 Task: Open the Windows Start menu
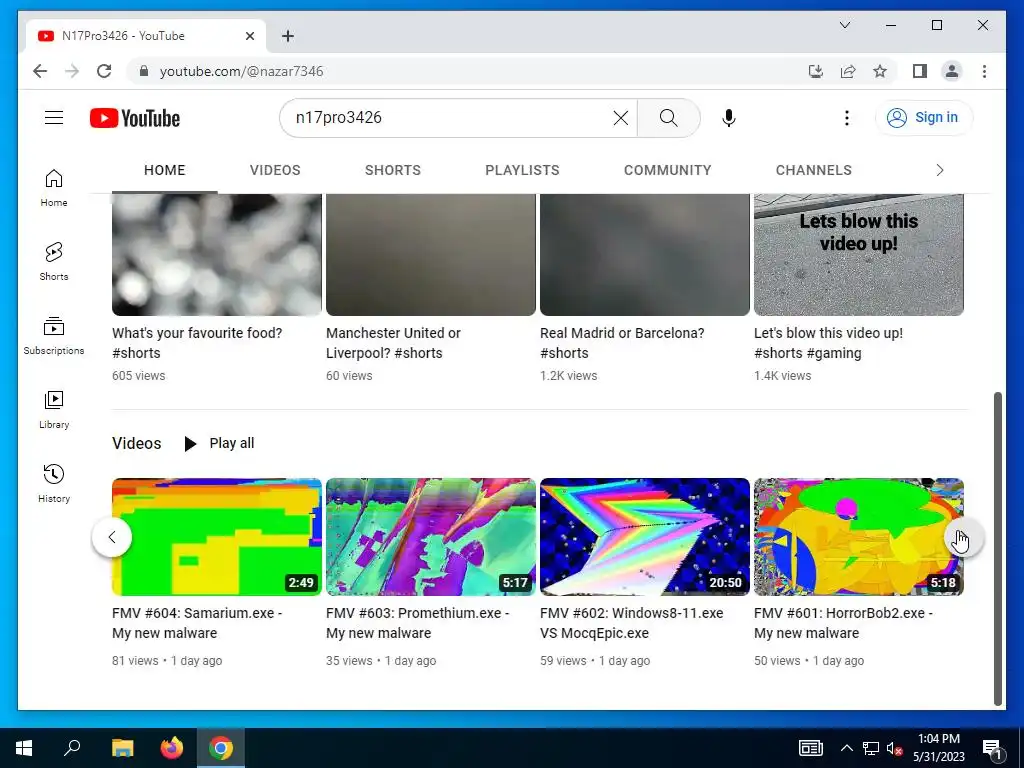click(x=24, y=748)
